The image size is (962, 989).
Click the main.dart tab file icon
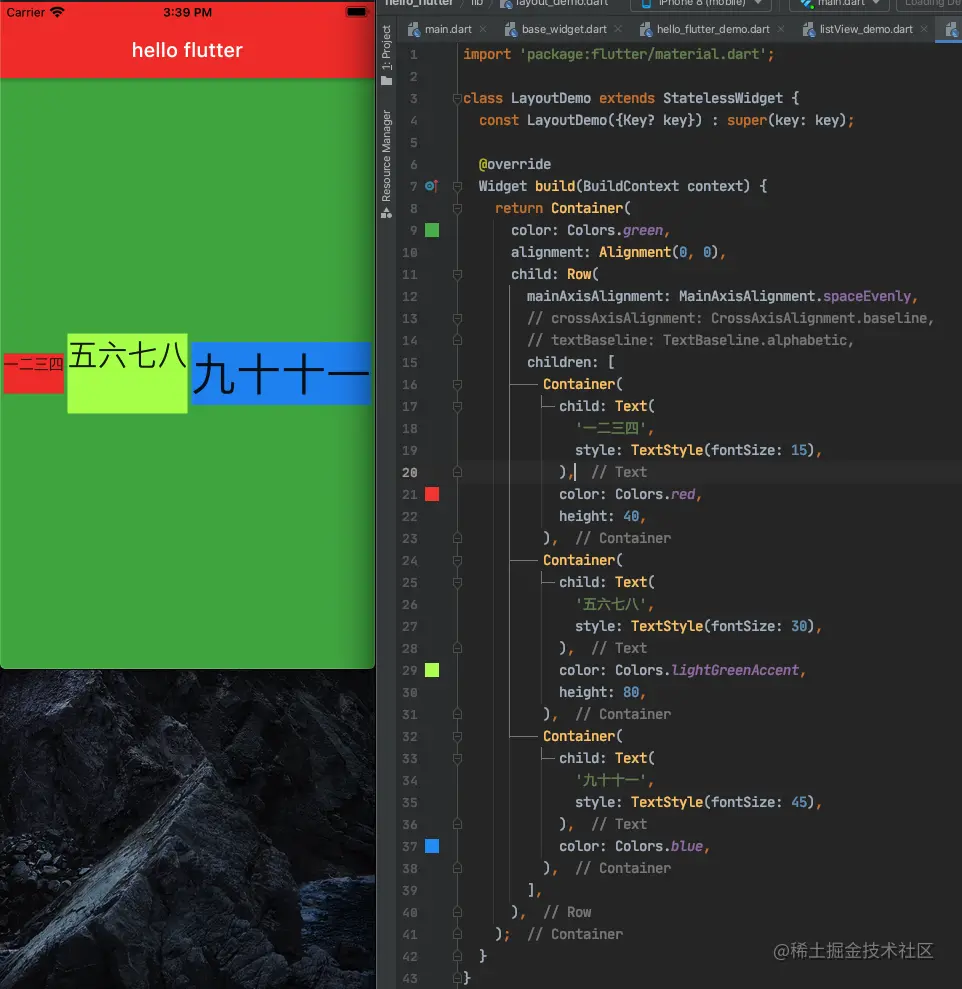[414, 29]
